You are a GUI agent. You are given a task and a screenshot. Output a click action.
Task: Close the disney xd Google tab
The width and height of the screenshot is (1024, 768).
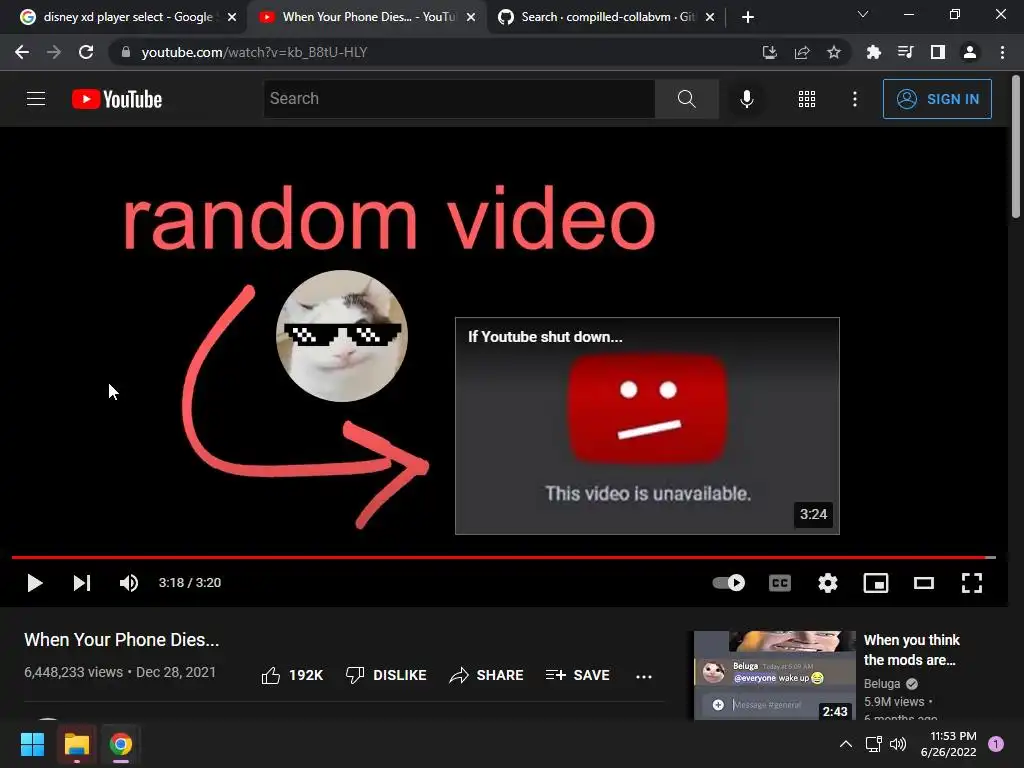click(232, 17)
